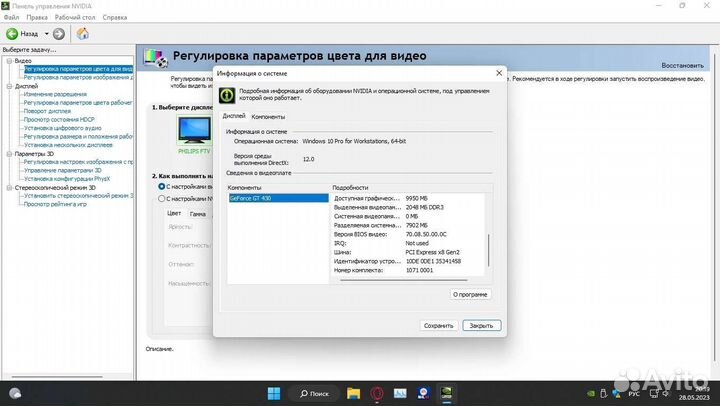Select radio option С настройками N…
This screenshot has width=720, height=406.
[x=161, y=198]
